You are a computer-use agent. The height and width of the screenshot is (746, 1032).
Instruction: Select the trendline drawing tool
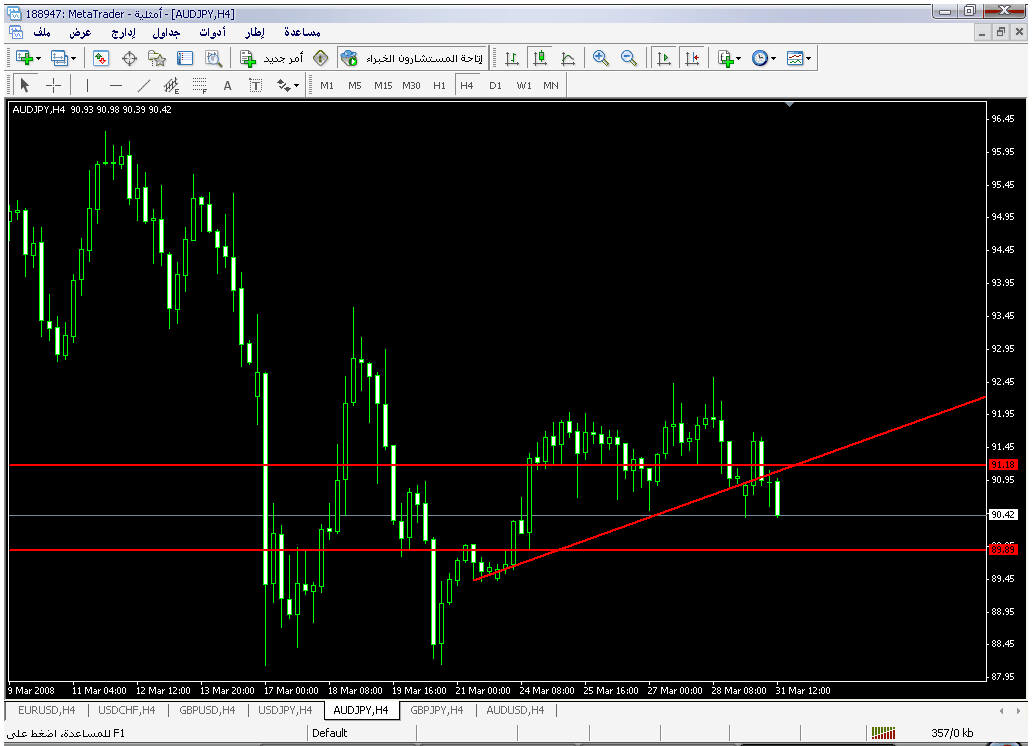144,85
